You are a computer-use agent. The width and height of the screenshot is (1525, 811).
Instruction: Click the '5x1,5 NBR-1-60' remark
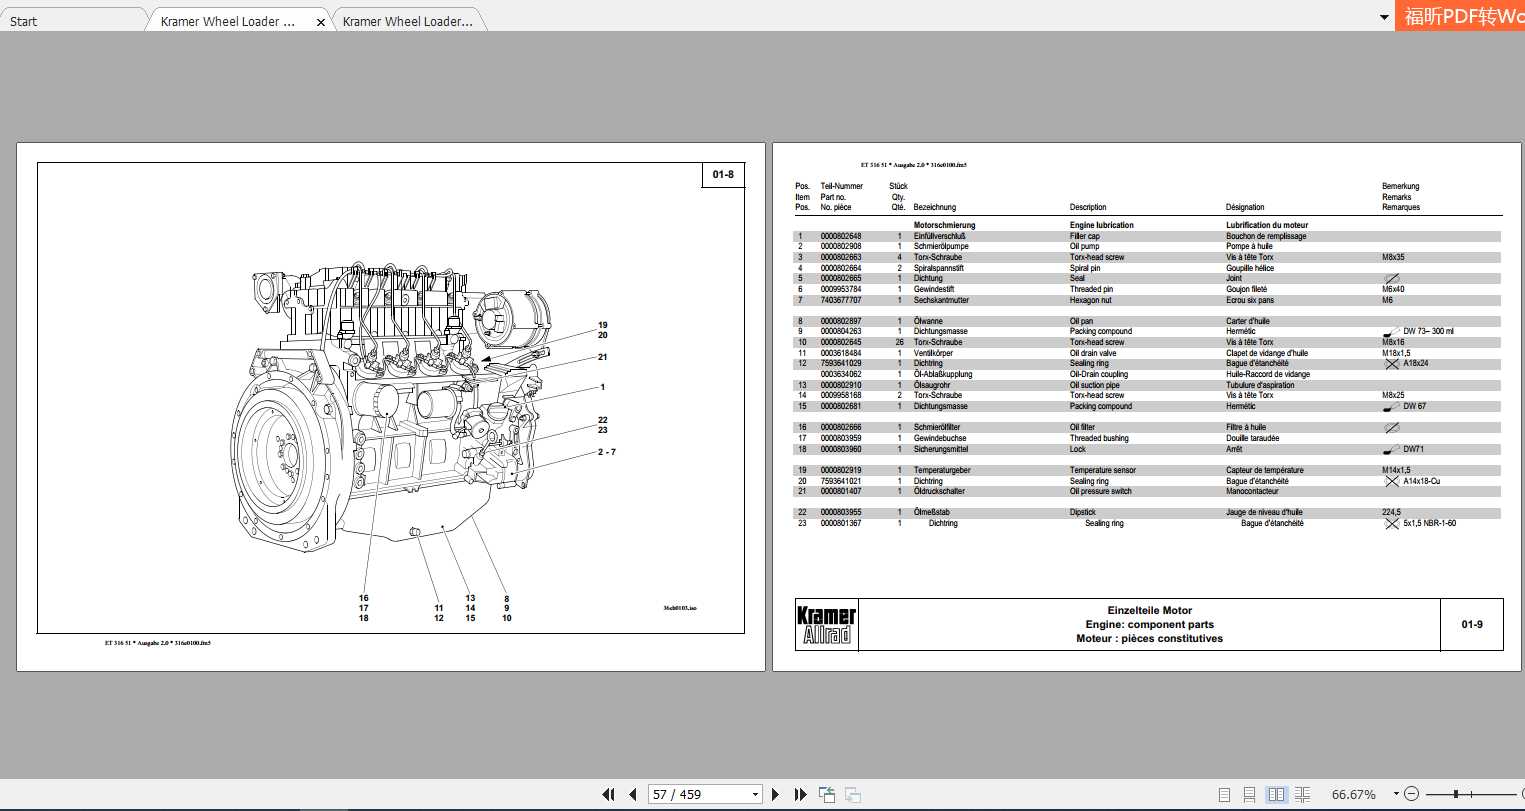[1430, 523]
